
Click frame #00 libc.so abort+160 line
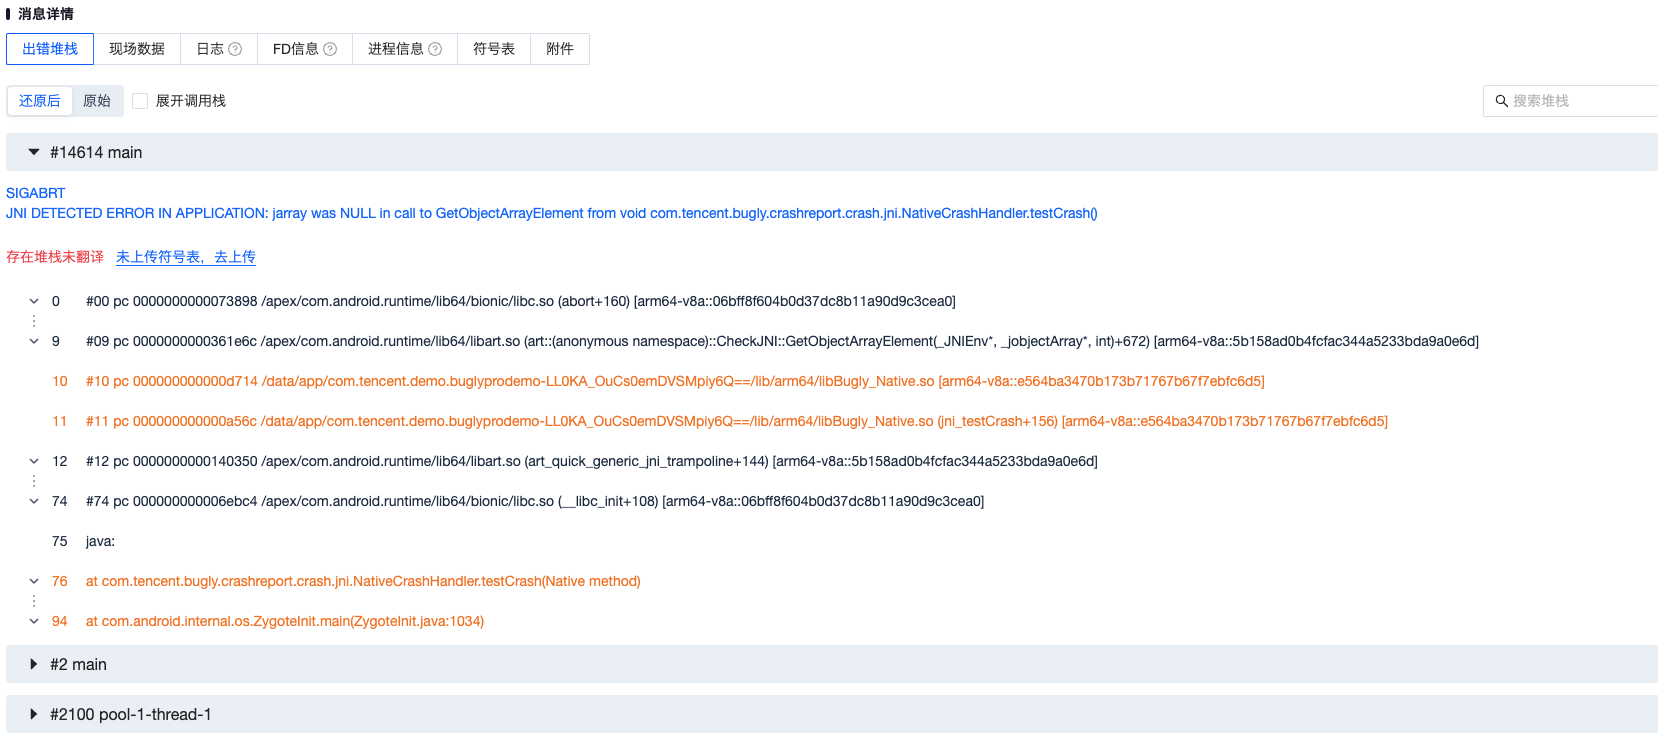[x=521, y=301]
